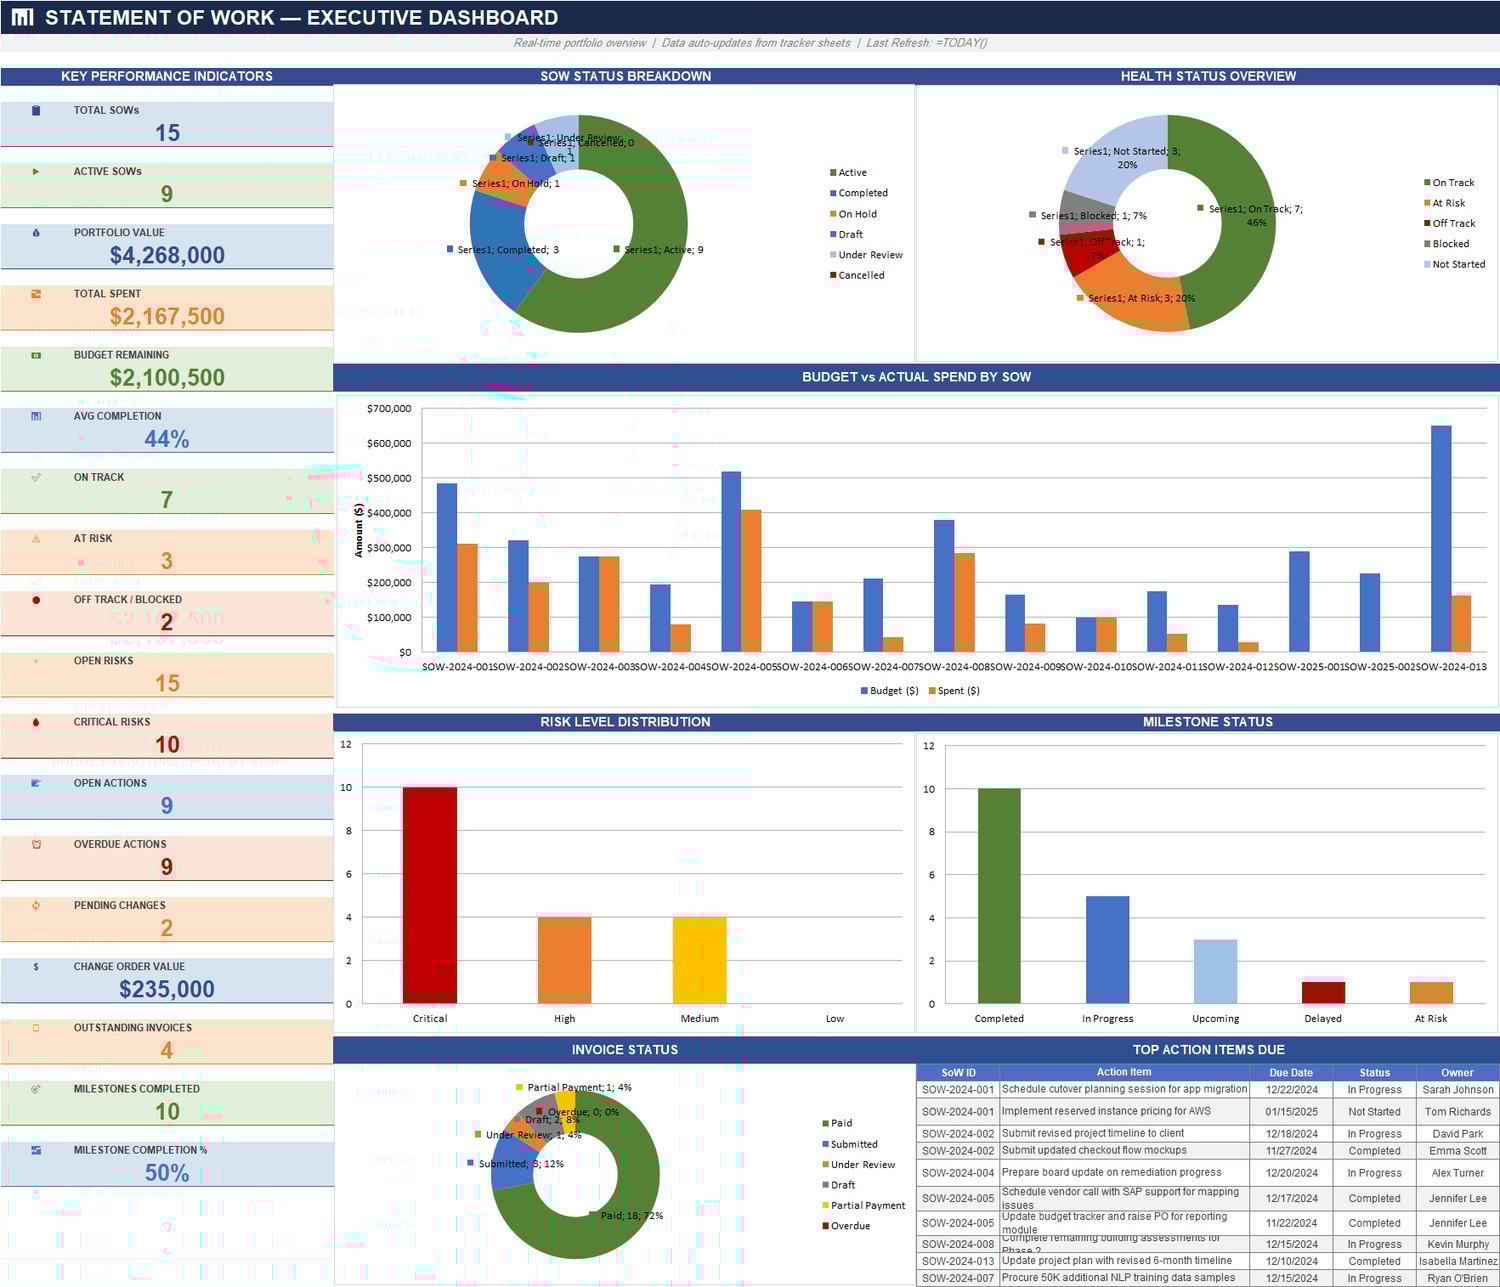This screenshot has width=1500, height=1287.
Task: Click the Change Order Value dollar icon
Action: pyautogui.click(x=36, y=966)
